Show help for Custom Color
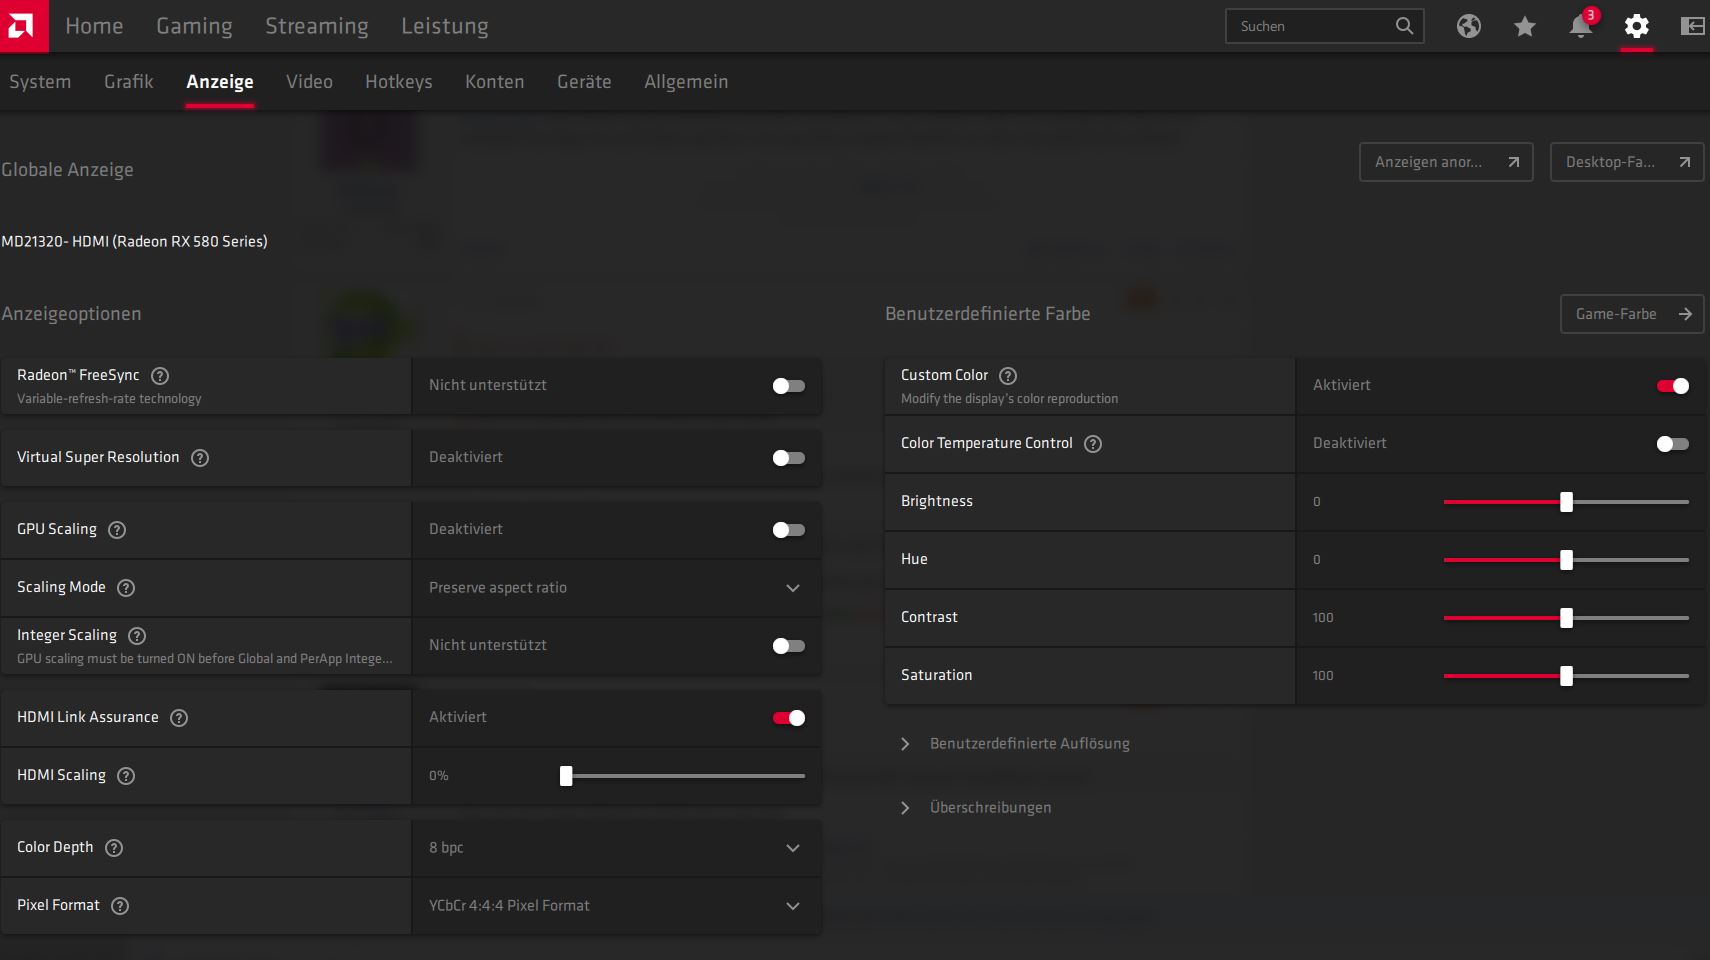 tap(1008, 376)
